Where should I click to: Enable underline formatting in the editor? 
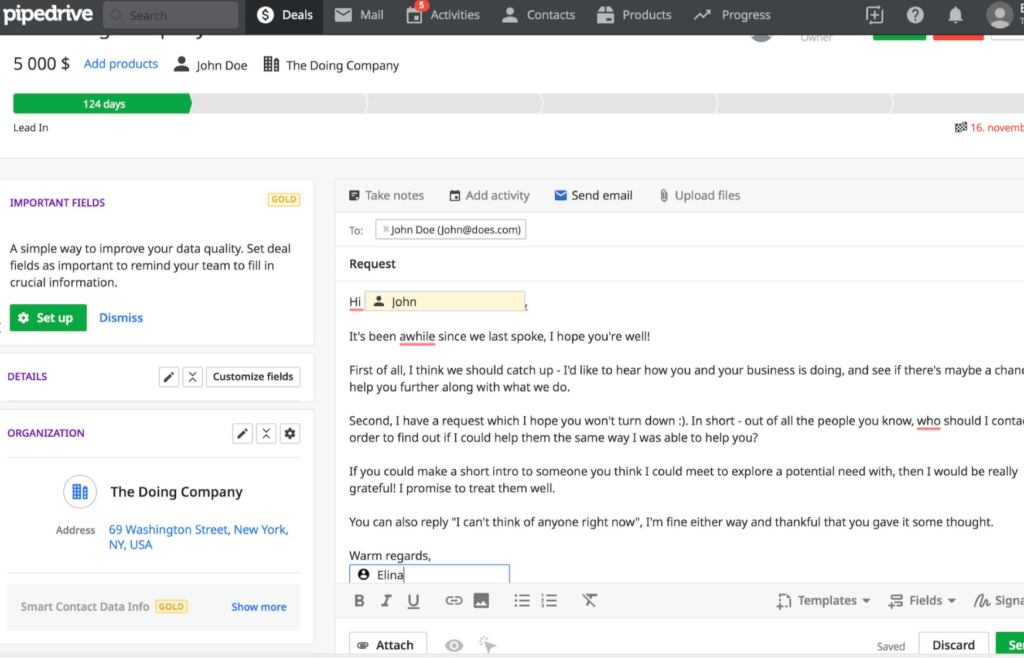(x=413, y=600)
